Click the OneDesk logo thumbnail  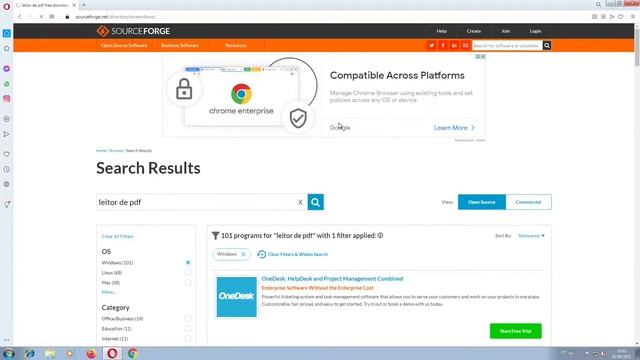coord(237,297)
